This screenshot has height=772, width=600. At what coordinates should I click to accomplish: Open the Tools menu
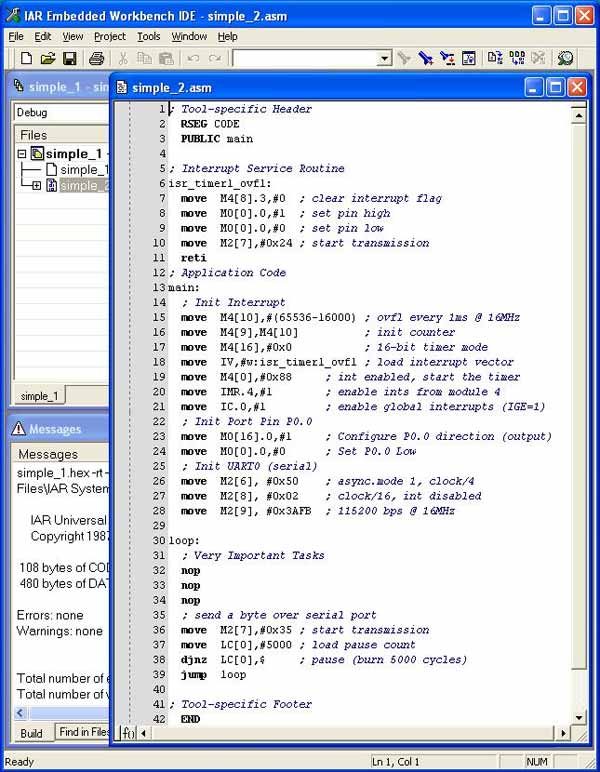tap(149, 36)
